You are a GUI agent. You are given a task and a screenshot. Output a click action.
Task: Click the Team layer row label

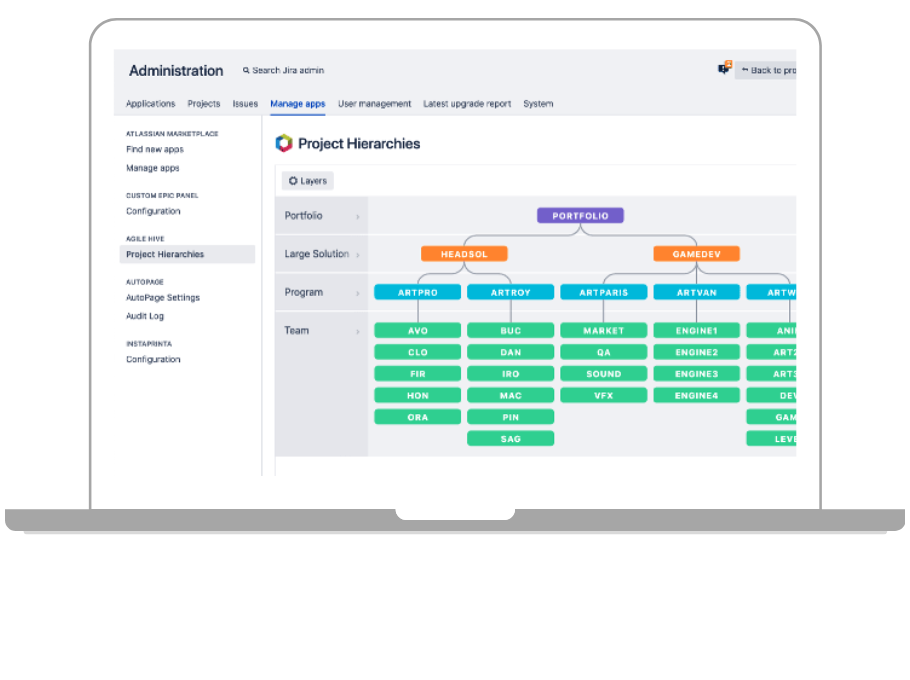[x=297, y=331]
